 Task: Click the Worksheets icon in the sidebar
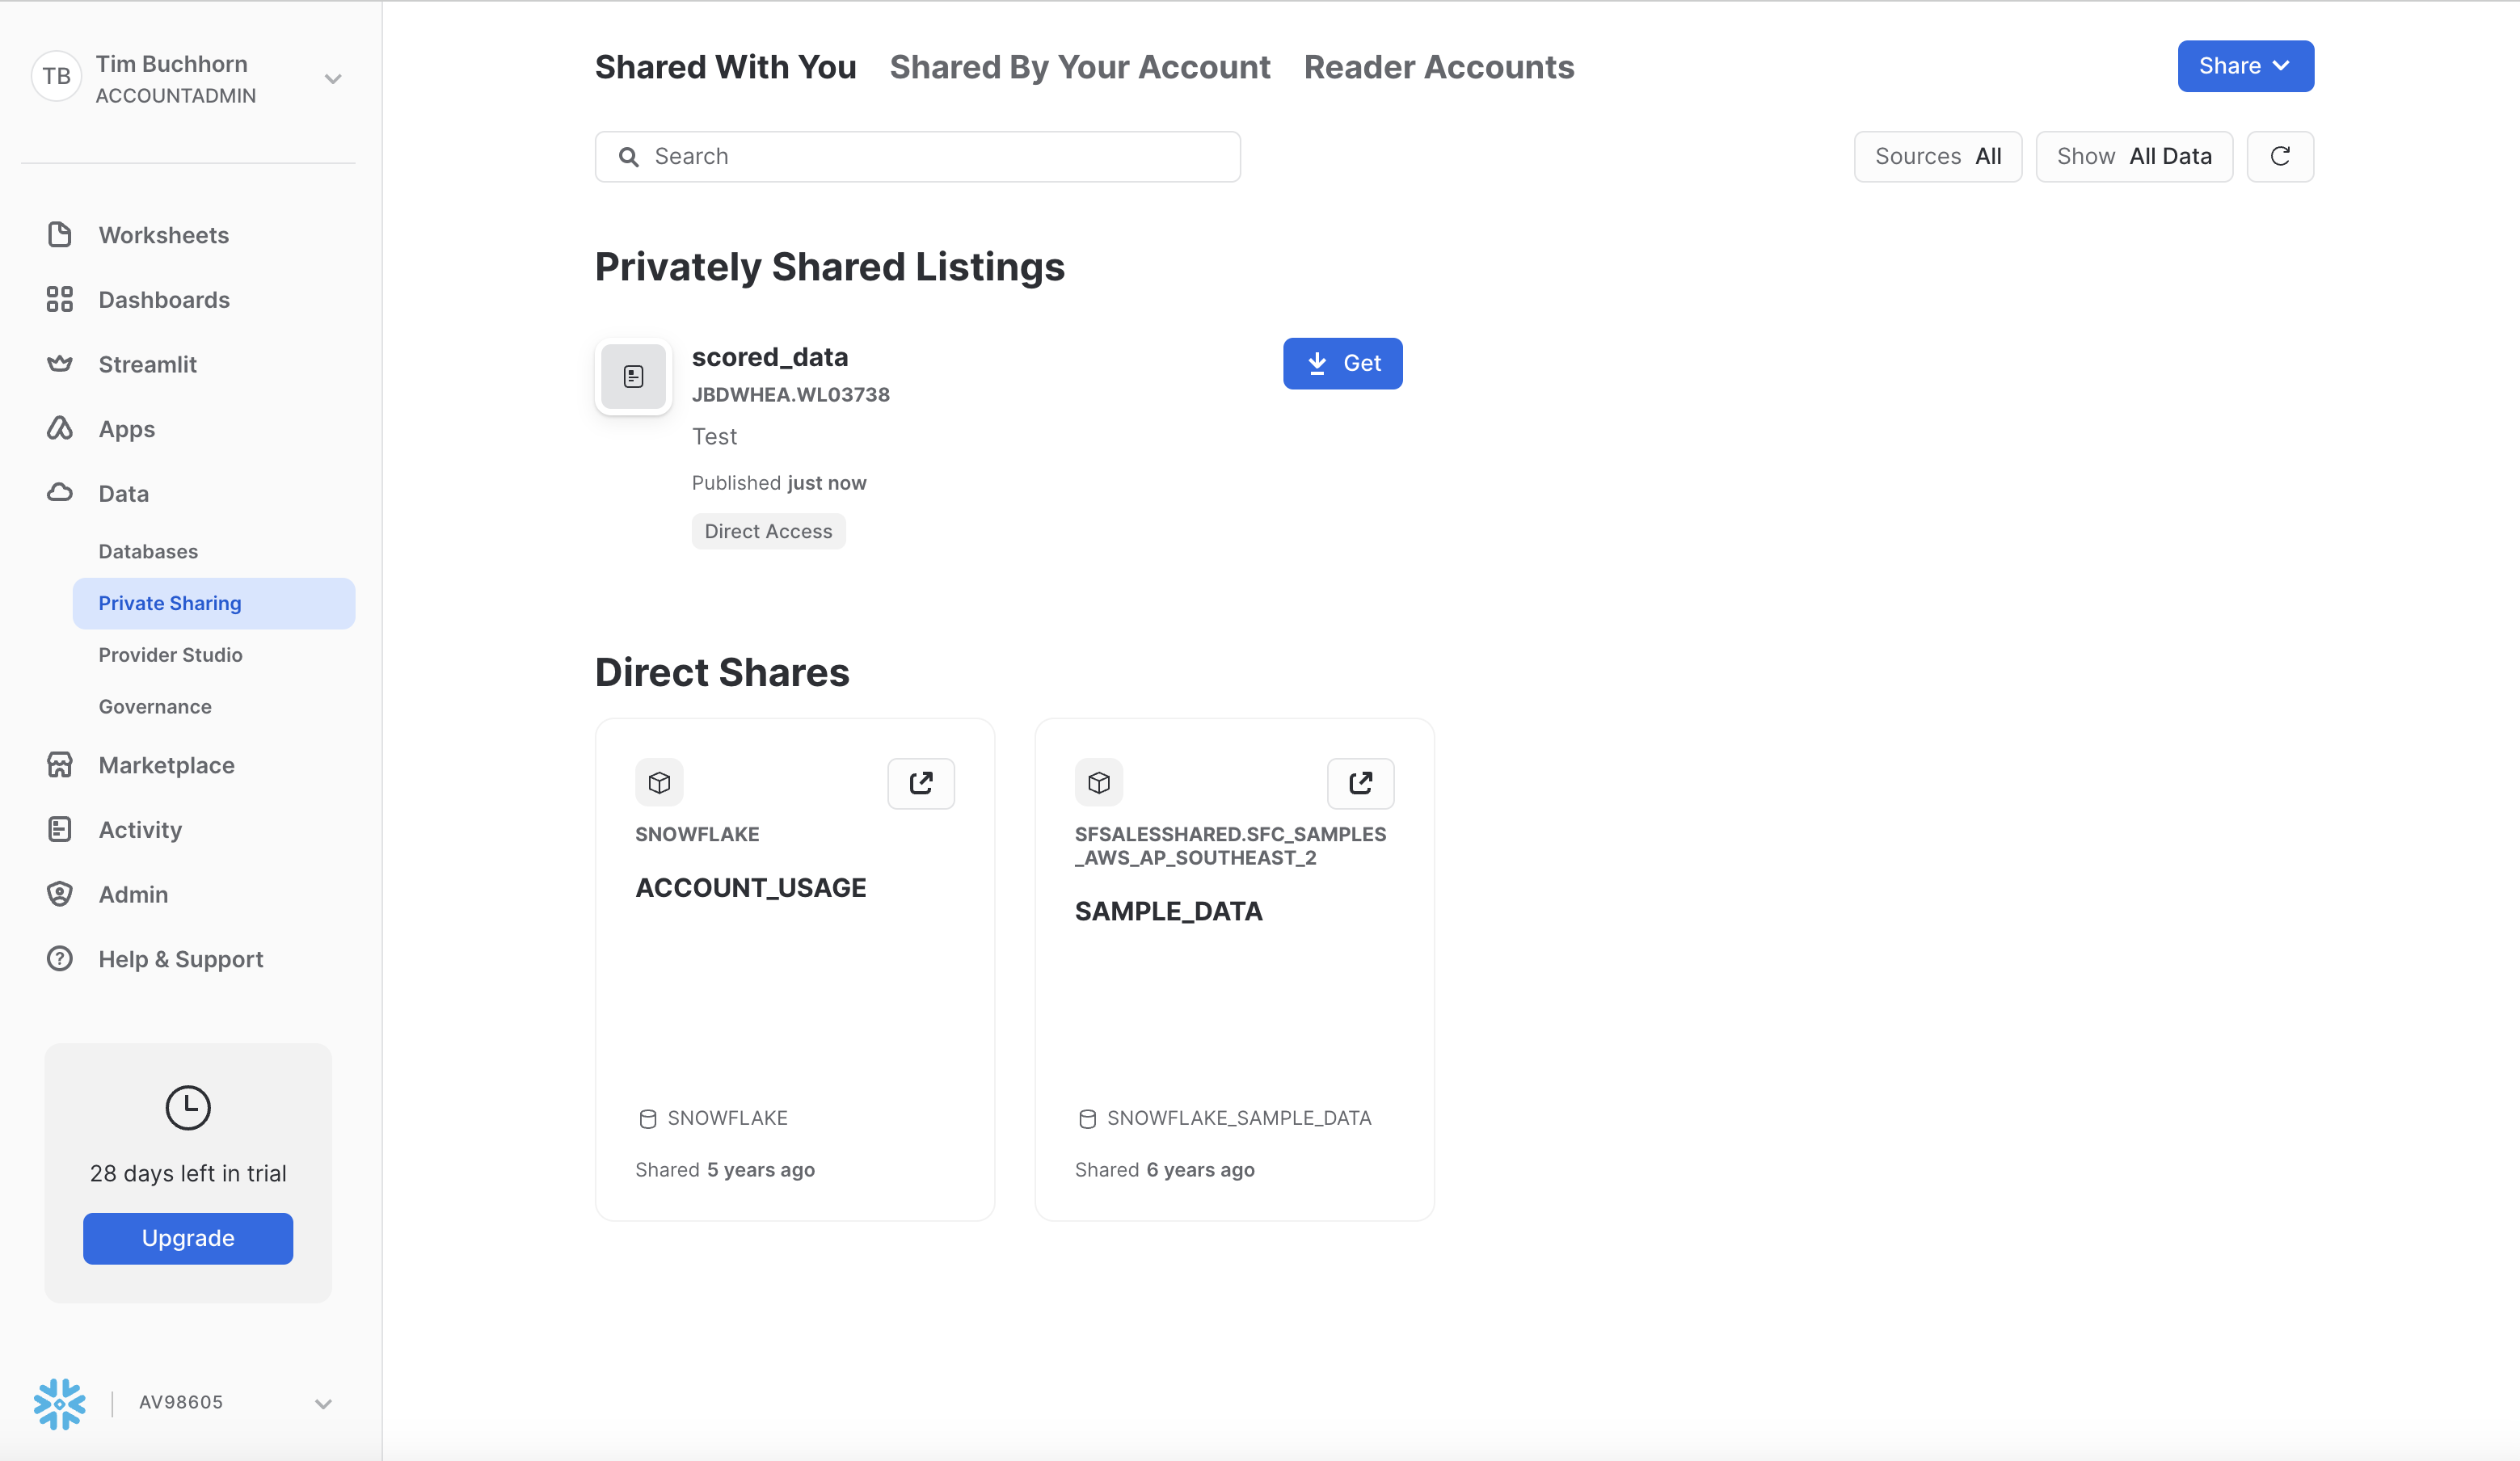pos(60,235)
